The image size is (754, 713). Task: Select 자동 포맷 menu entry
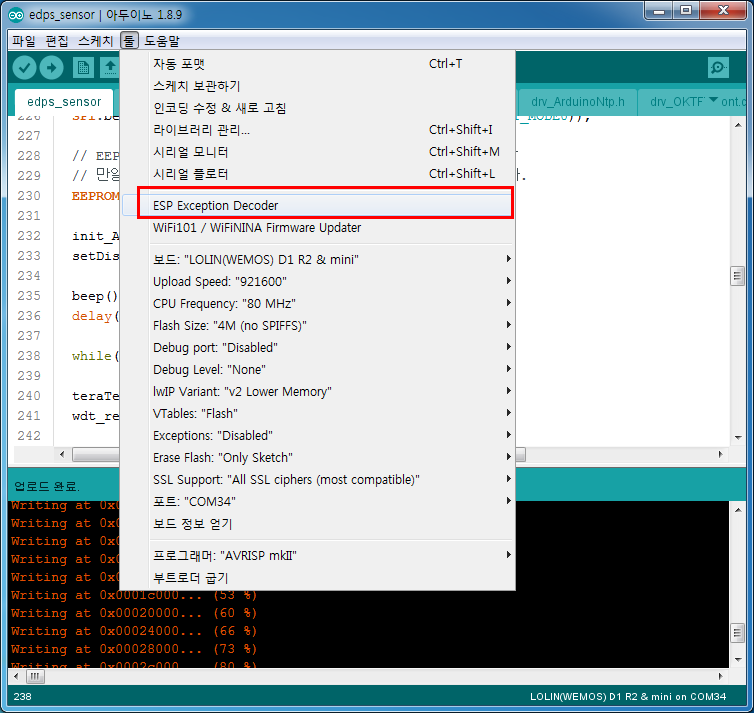pyautogui.click(x=318, y=63)
